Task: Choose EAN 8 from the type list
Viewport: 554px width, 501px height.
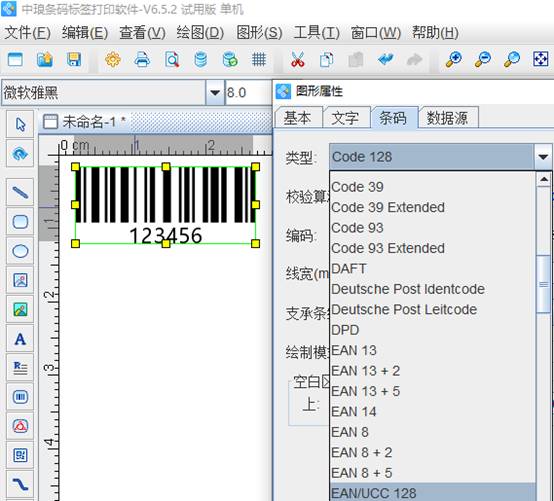Action: (433, 432)
